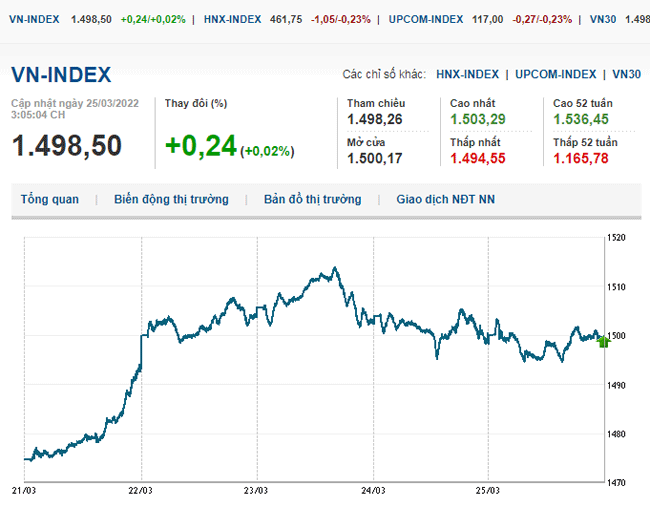Screen dimensions: 650x507
Task: Click the green up-arrow marker on the chart
Action: 603,341
